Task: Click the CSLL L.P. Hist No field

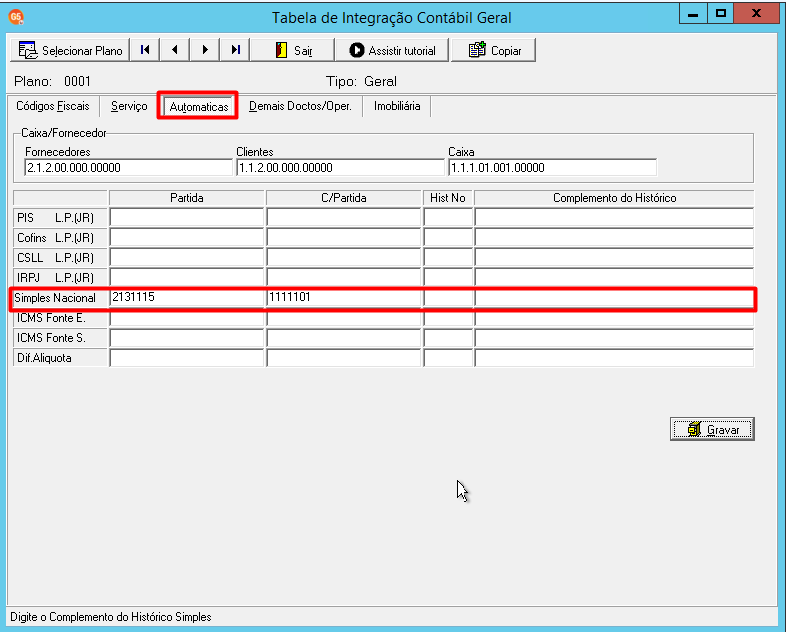Action: pos(448,258)
